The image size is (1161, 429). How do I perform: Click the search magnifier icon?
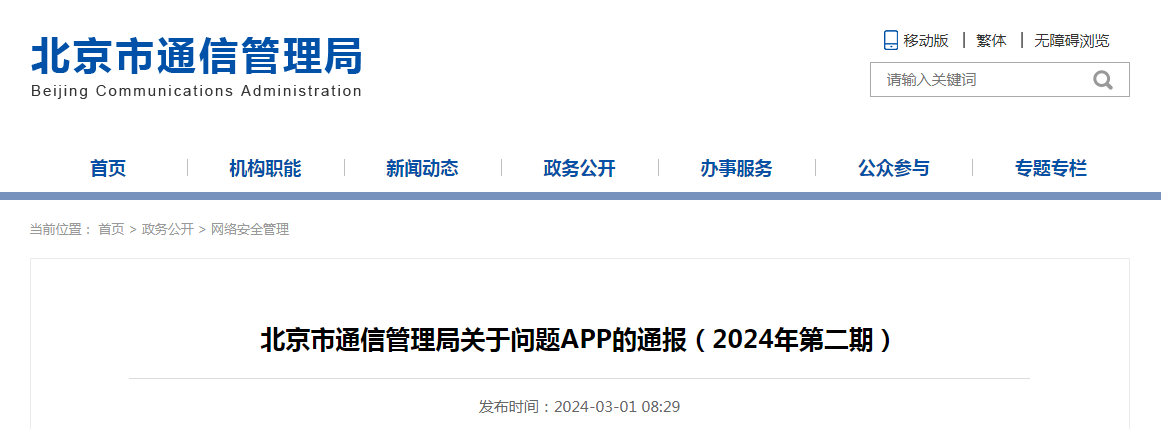click(1102, 80)
